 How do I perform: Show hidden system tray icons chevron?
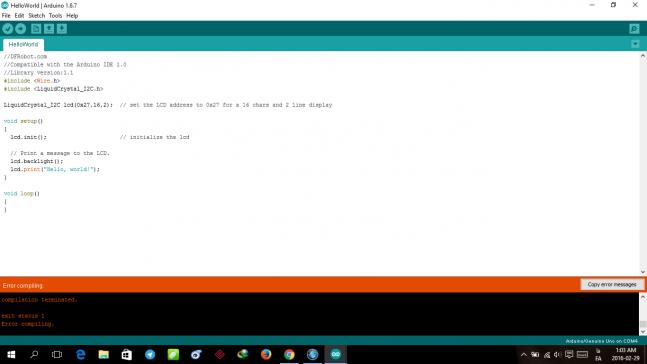click(x=524, y=355)
